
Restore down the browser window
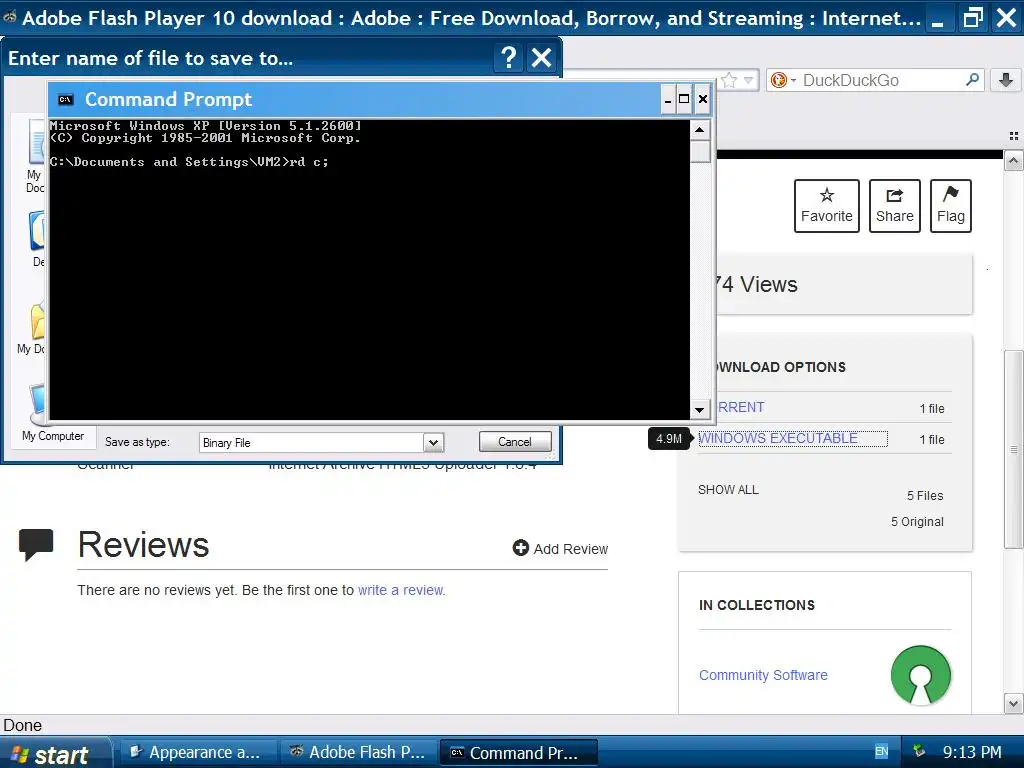(x=972, y=18)
